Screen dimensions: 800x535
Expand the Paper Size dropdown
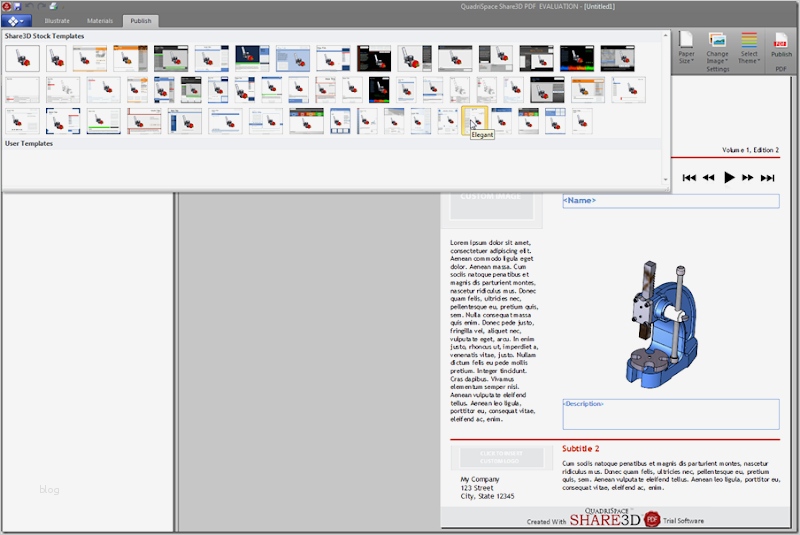[x=687, y=47]
